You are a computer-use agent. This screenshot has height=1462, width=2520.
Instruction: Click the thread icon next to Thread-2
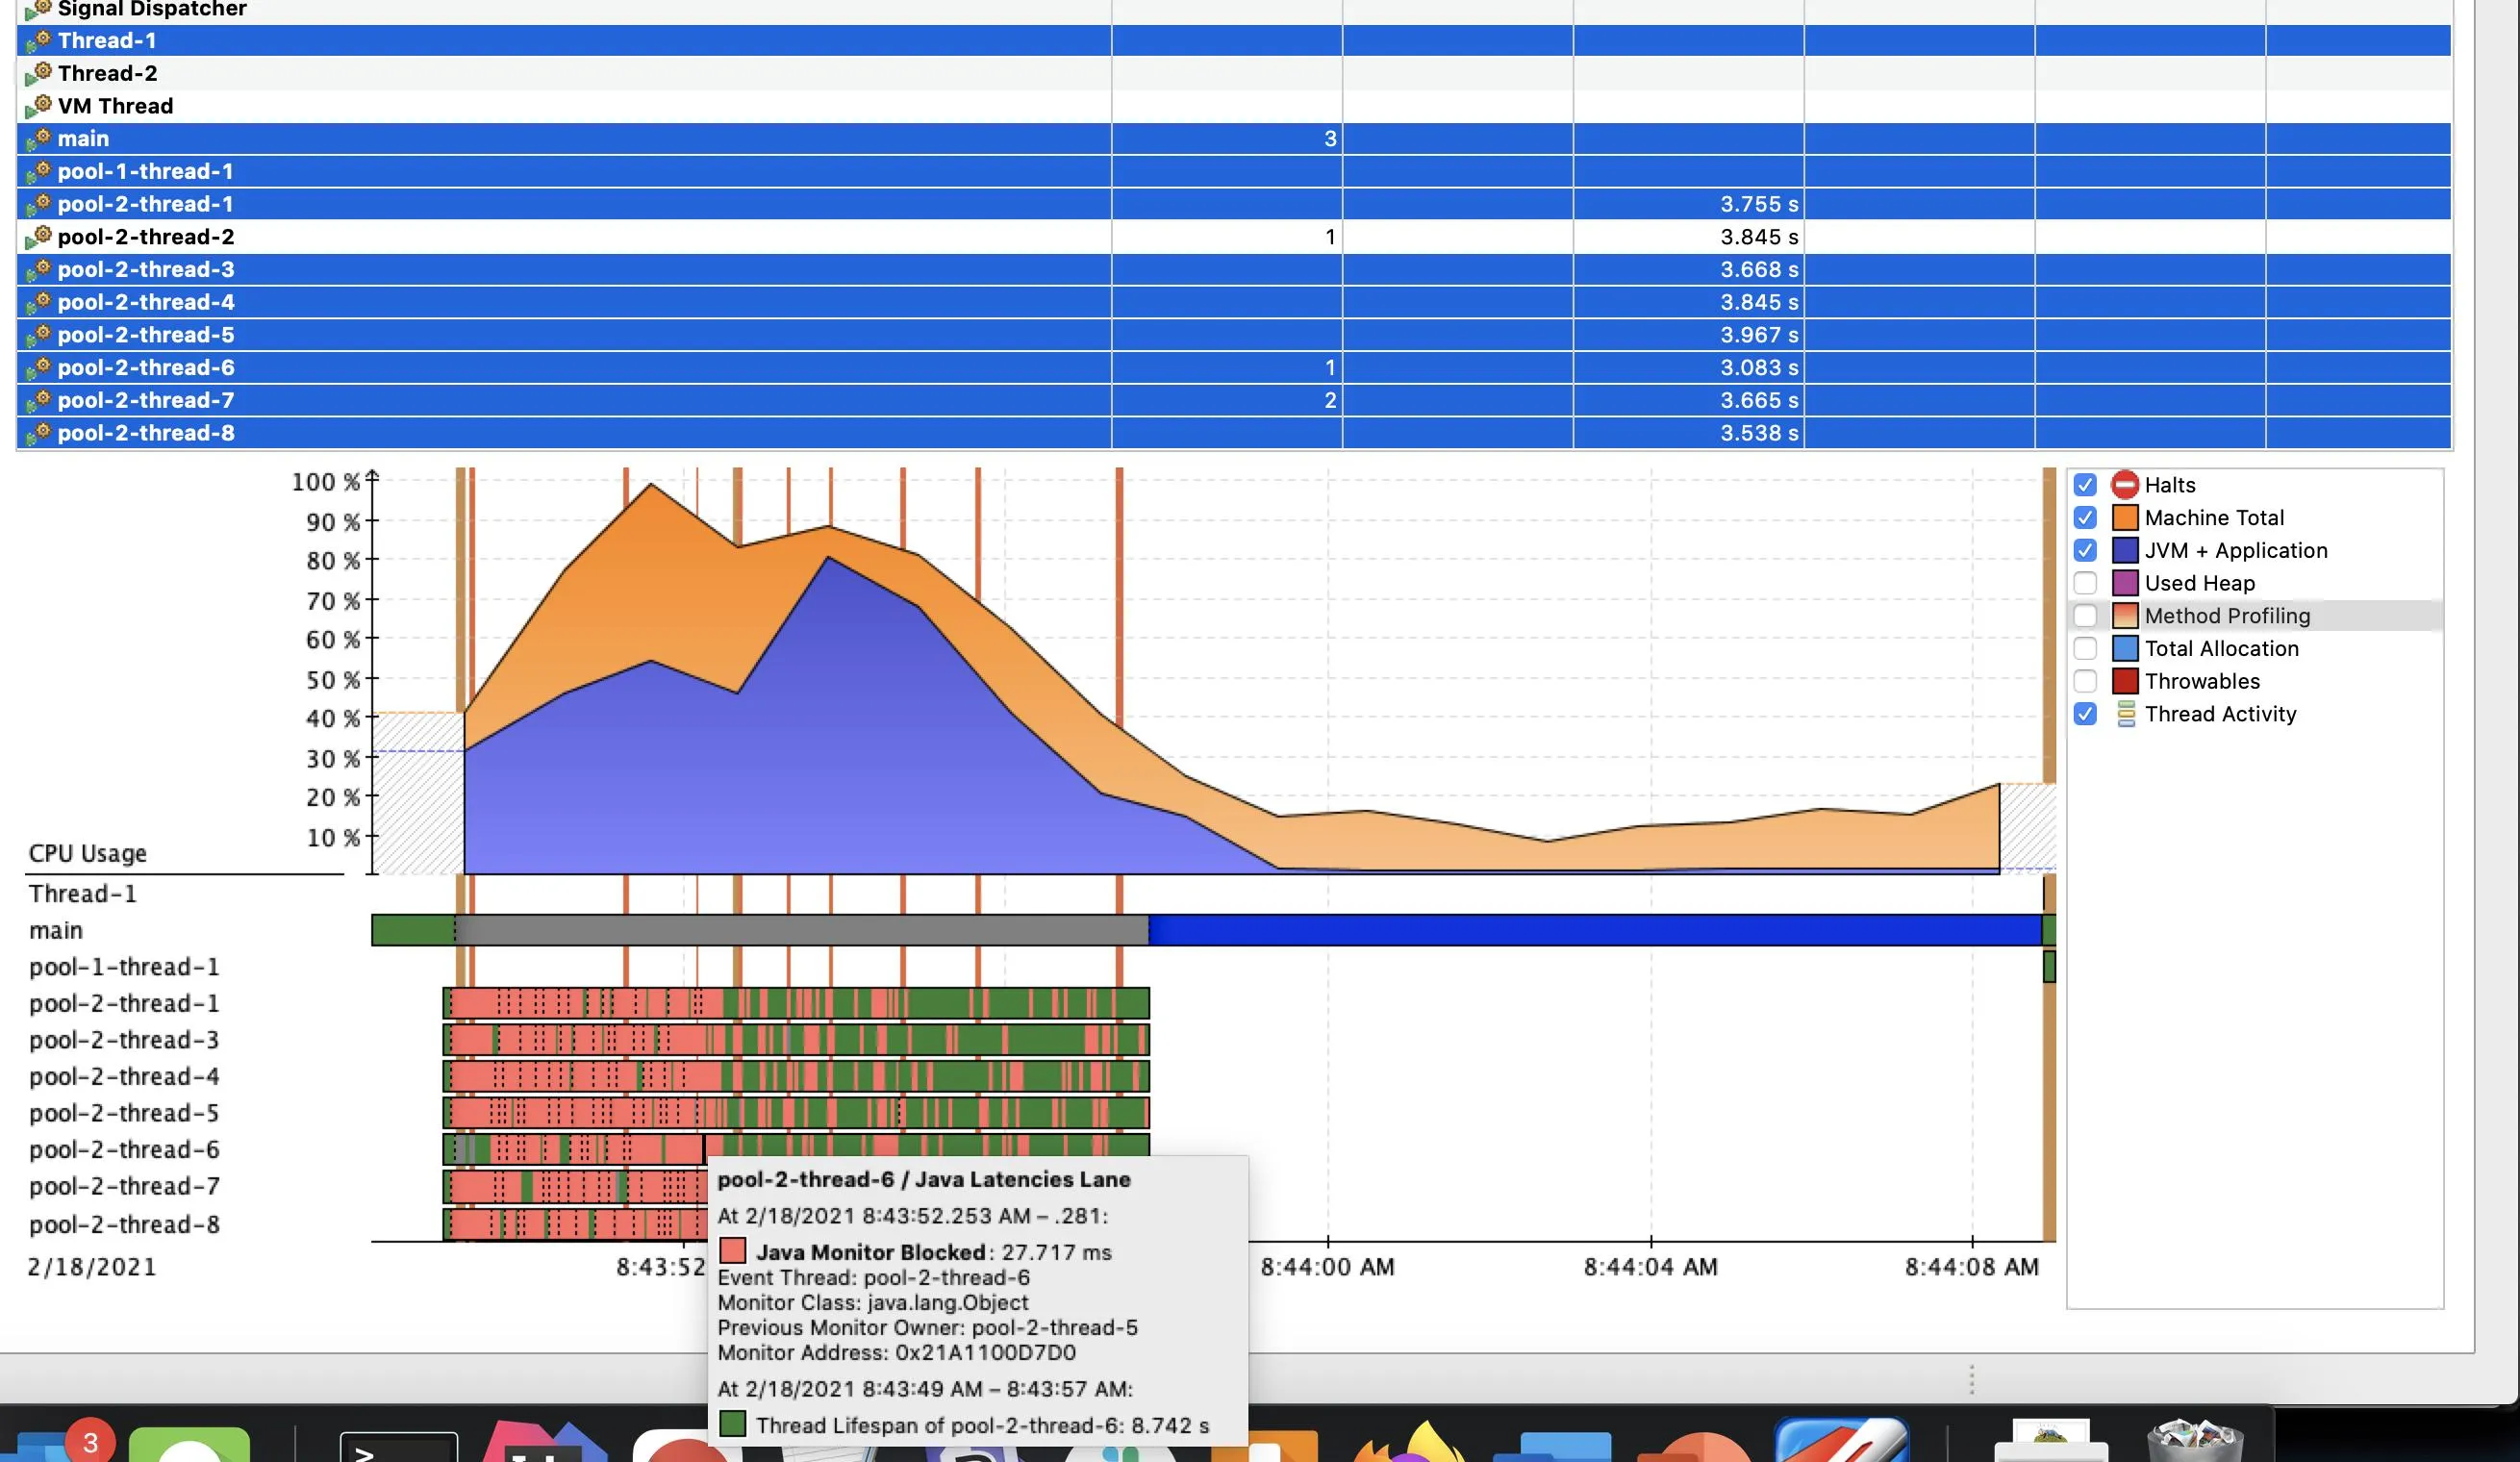pyautogui.click(x=39, y=73)
